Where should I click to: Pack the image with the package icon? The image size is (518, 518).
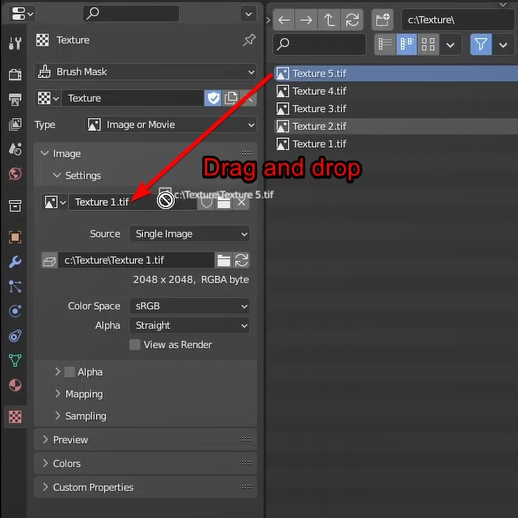coord(50,260)
